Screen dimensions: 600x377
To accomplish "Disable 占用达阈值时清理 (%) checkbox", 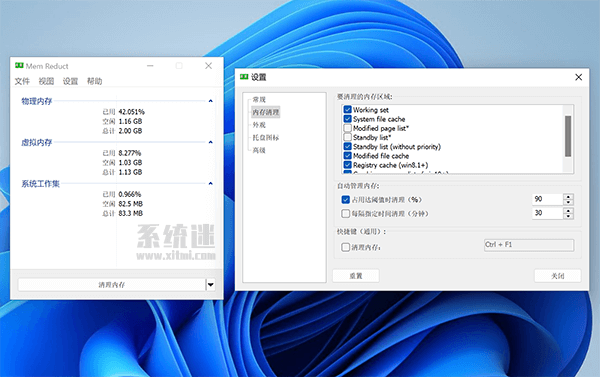I will [x=346, y=199].
